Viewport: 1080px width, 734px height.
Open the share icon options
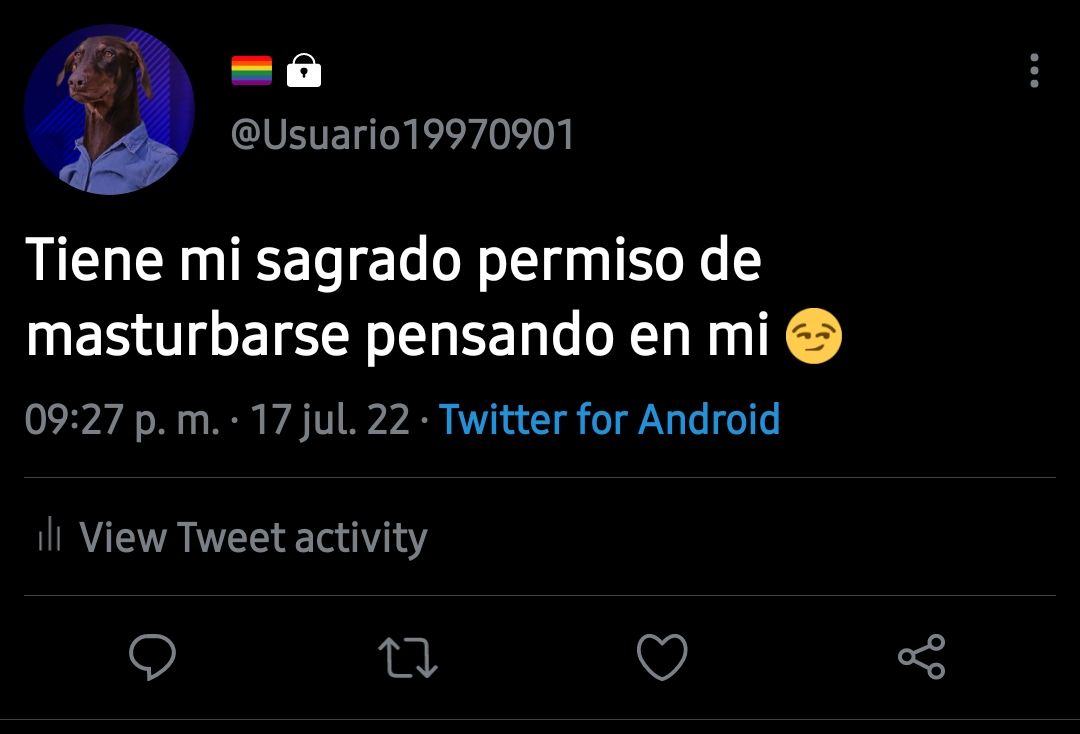[922, 657]
